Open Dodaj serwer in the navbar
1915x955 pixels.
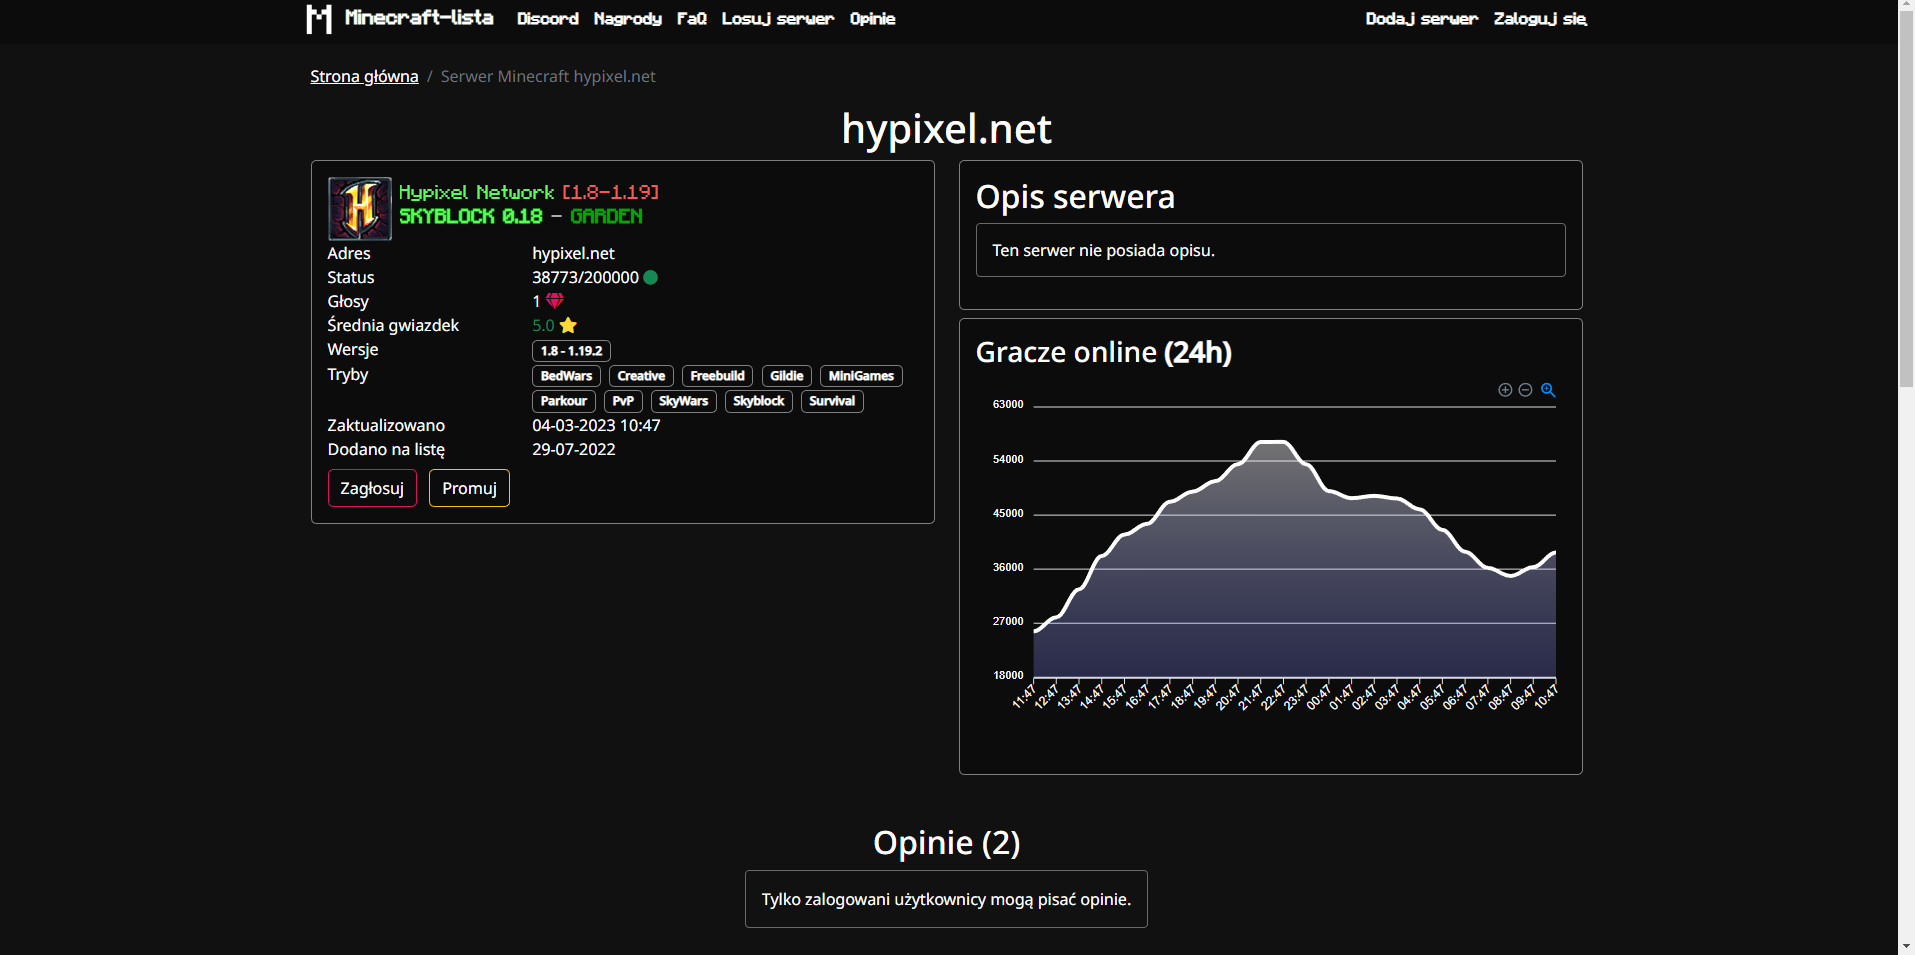pyautogui.click(x=1421, y=19)
